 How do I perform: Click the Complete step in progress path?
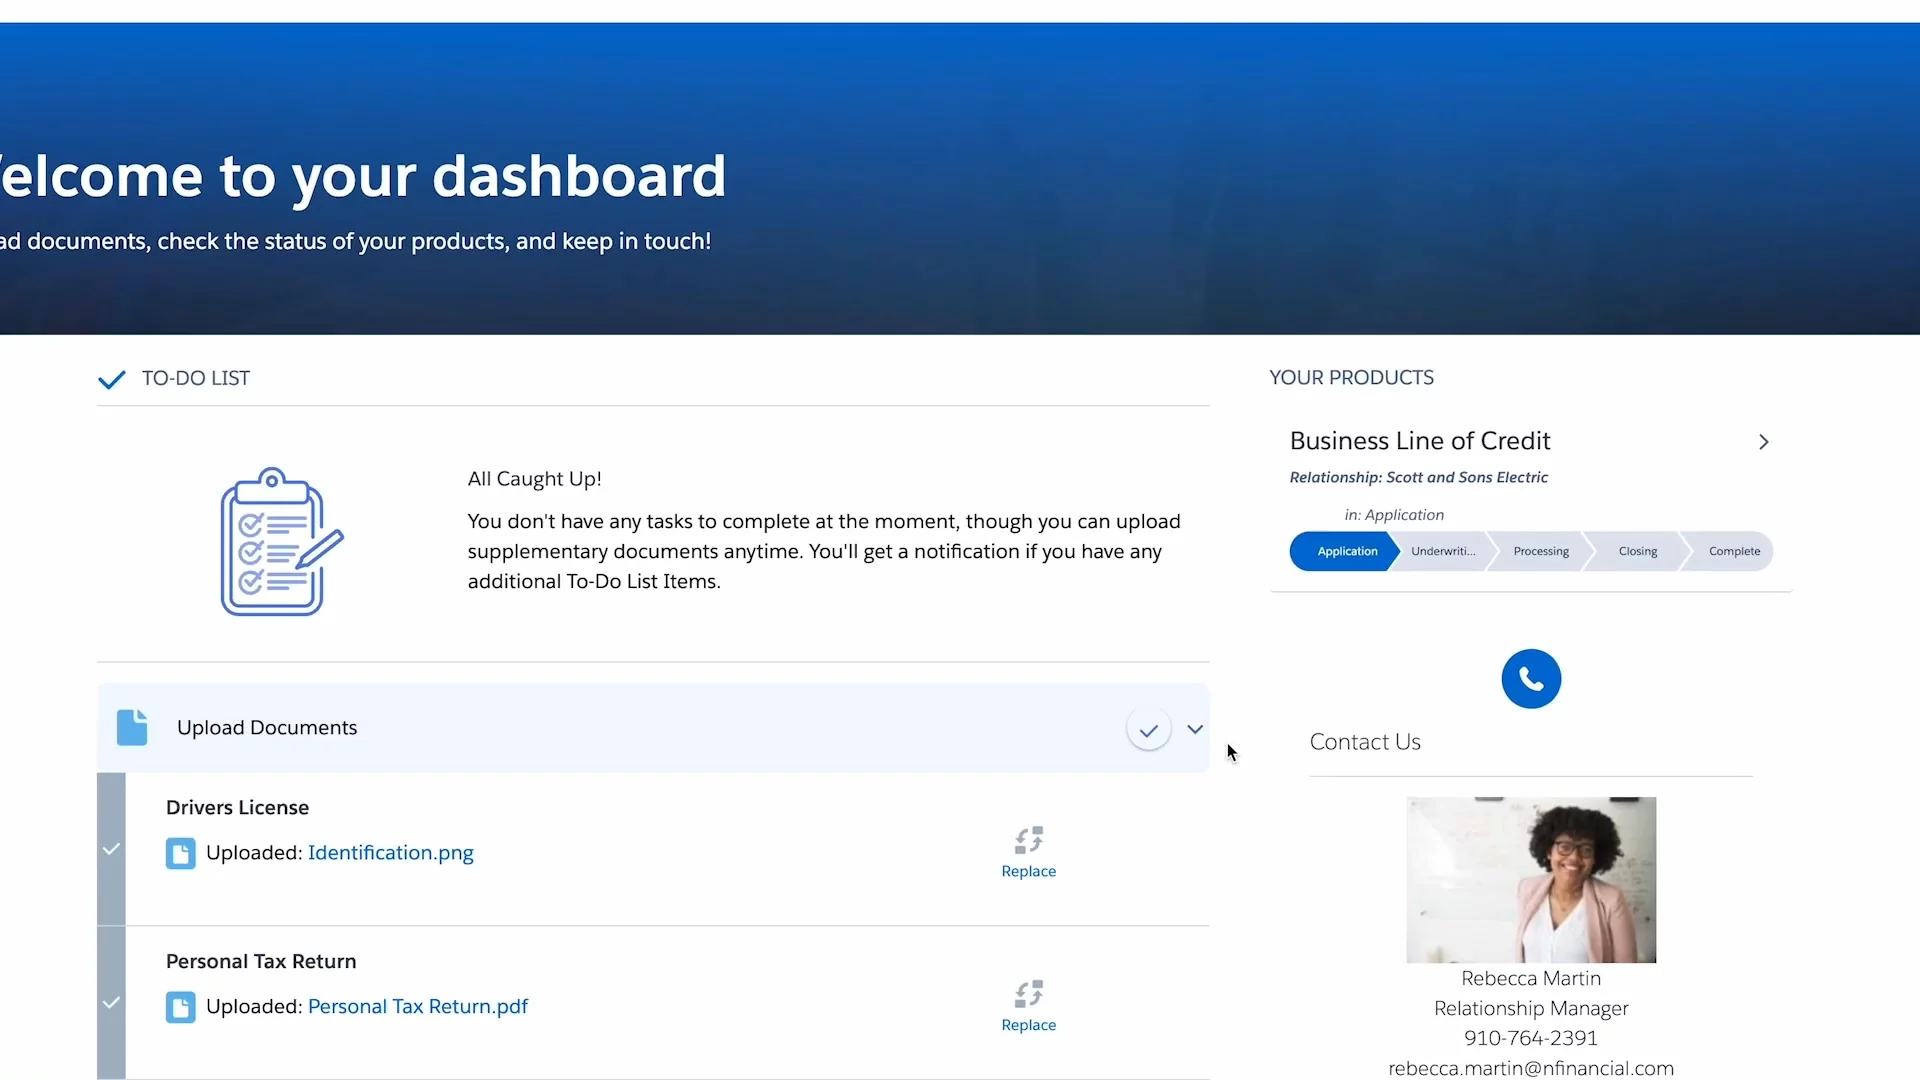[1733, 552]
